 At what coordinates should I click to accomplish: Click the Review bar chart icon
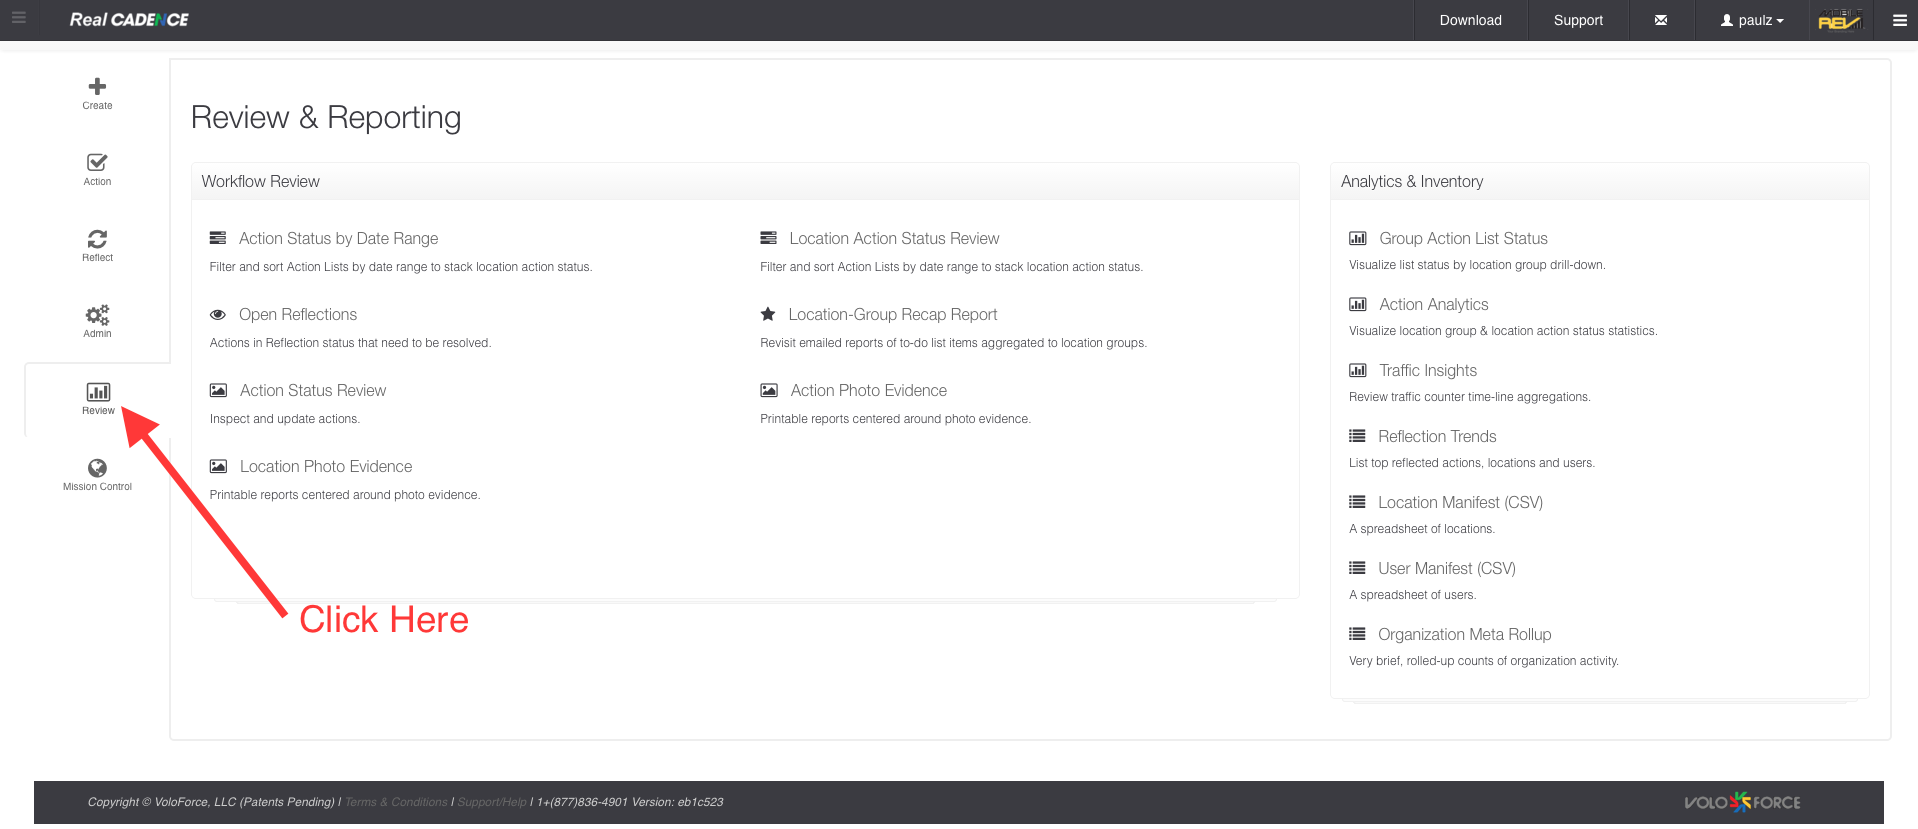(98, 392)
